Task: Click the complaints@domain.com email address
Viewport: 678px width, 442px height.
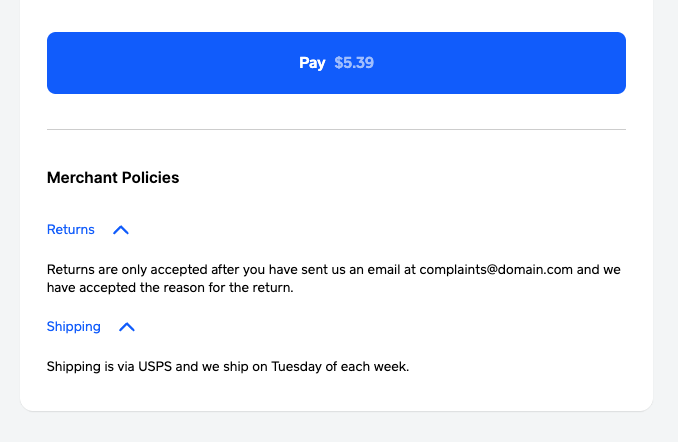Action: pos(496,270)
